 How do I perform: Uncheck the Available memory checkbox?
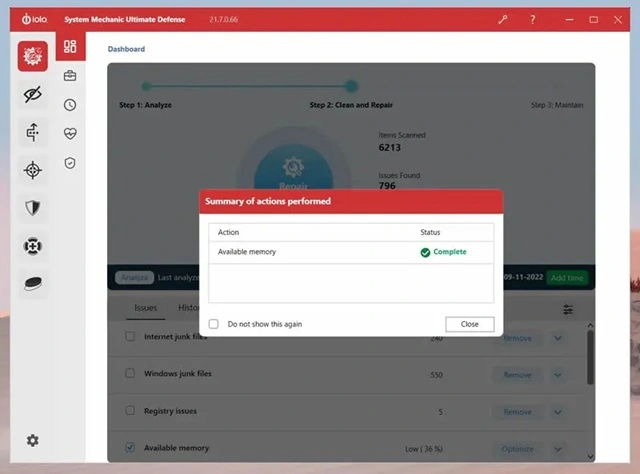[130, 448]
